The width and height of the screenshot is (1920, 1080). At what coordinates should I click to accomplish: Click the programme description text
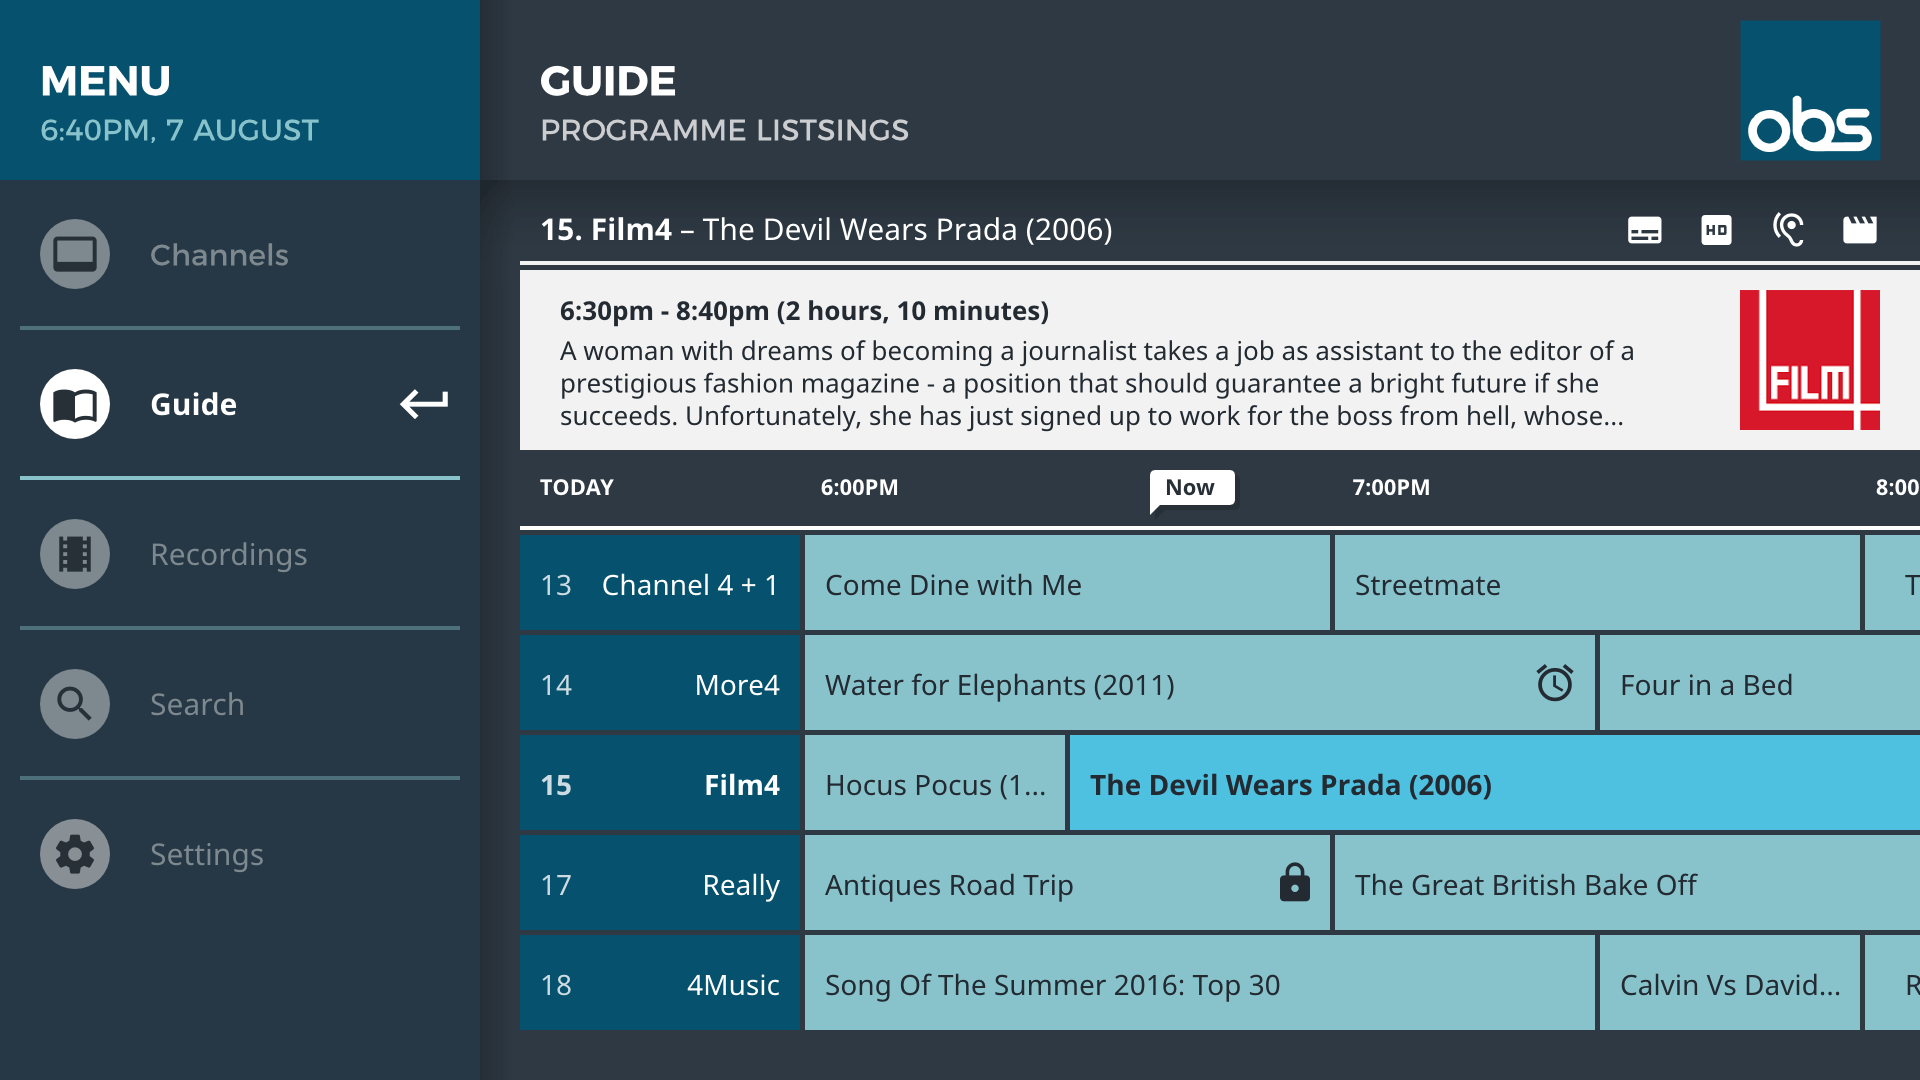tap(1097, 383)
